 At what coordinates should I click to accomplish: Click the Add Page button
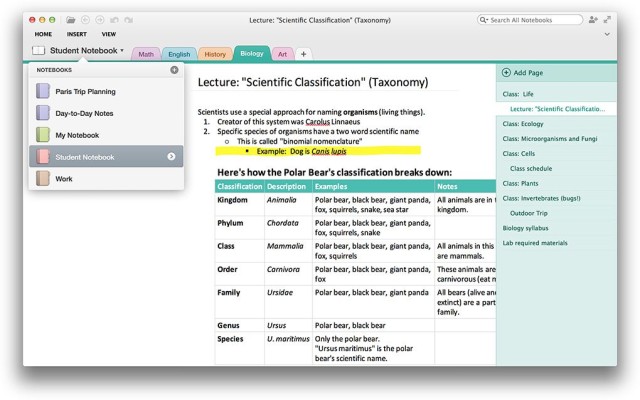click(x=524, y=73)
